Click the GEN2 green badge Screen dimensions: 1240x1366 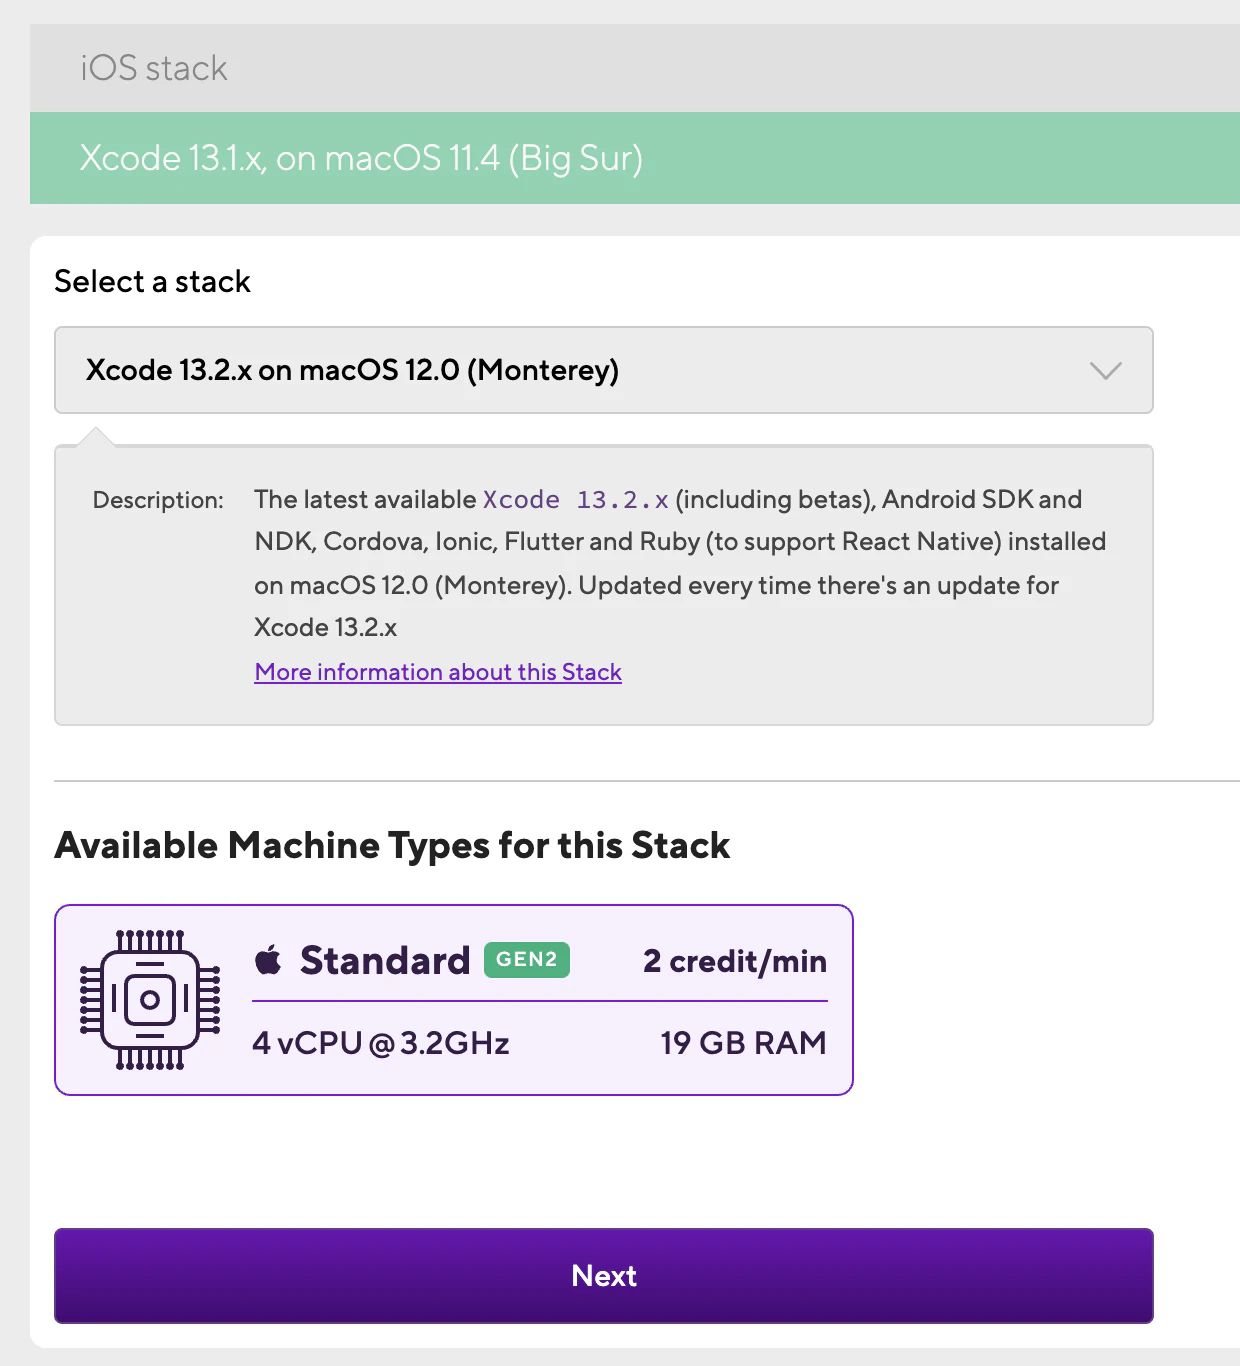point(527,960)
